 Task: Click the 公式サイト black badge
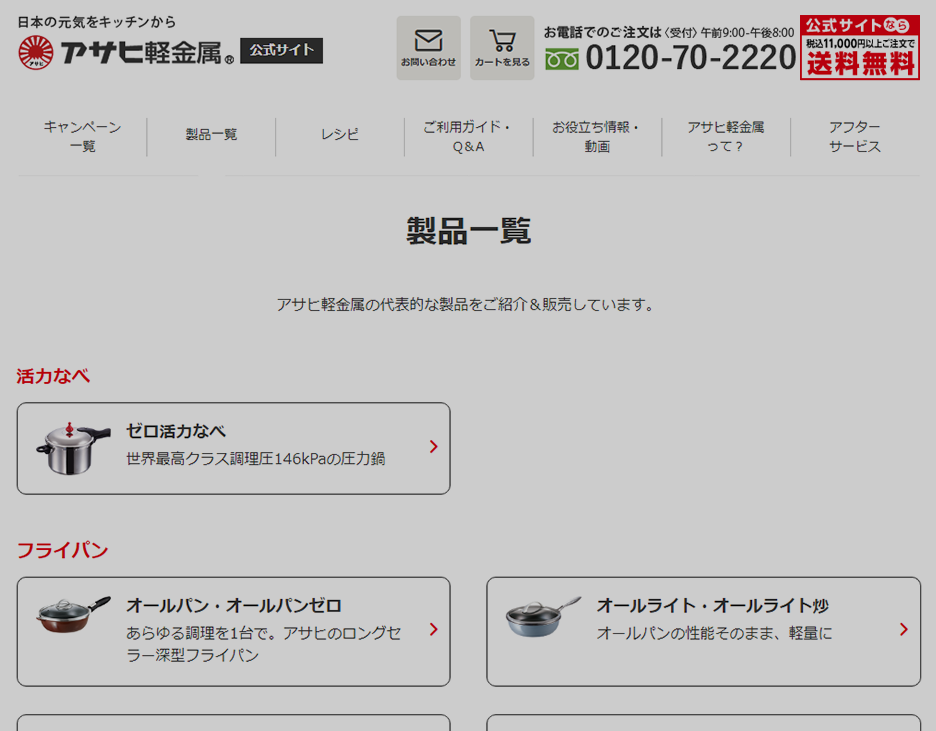tap(282, 50)
